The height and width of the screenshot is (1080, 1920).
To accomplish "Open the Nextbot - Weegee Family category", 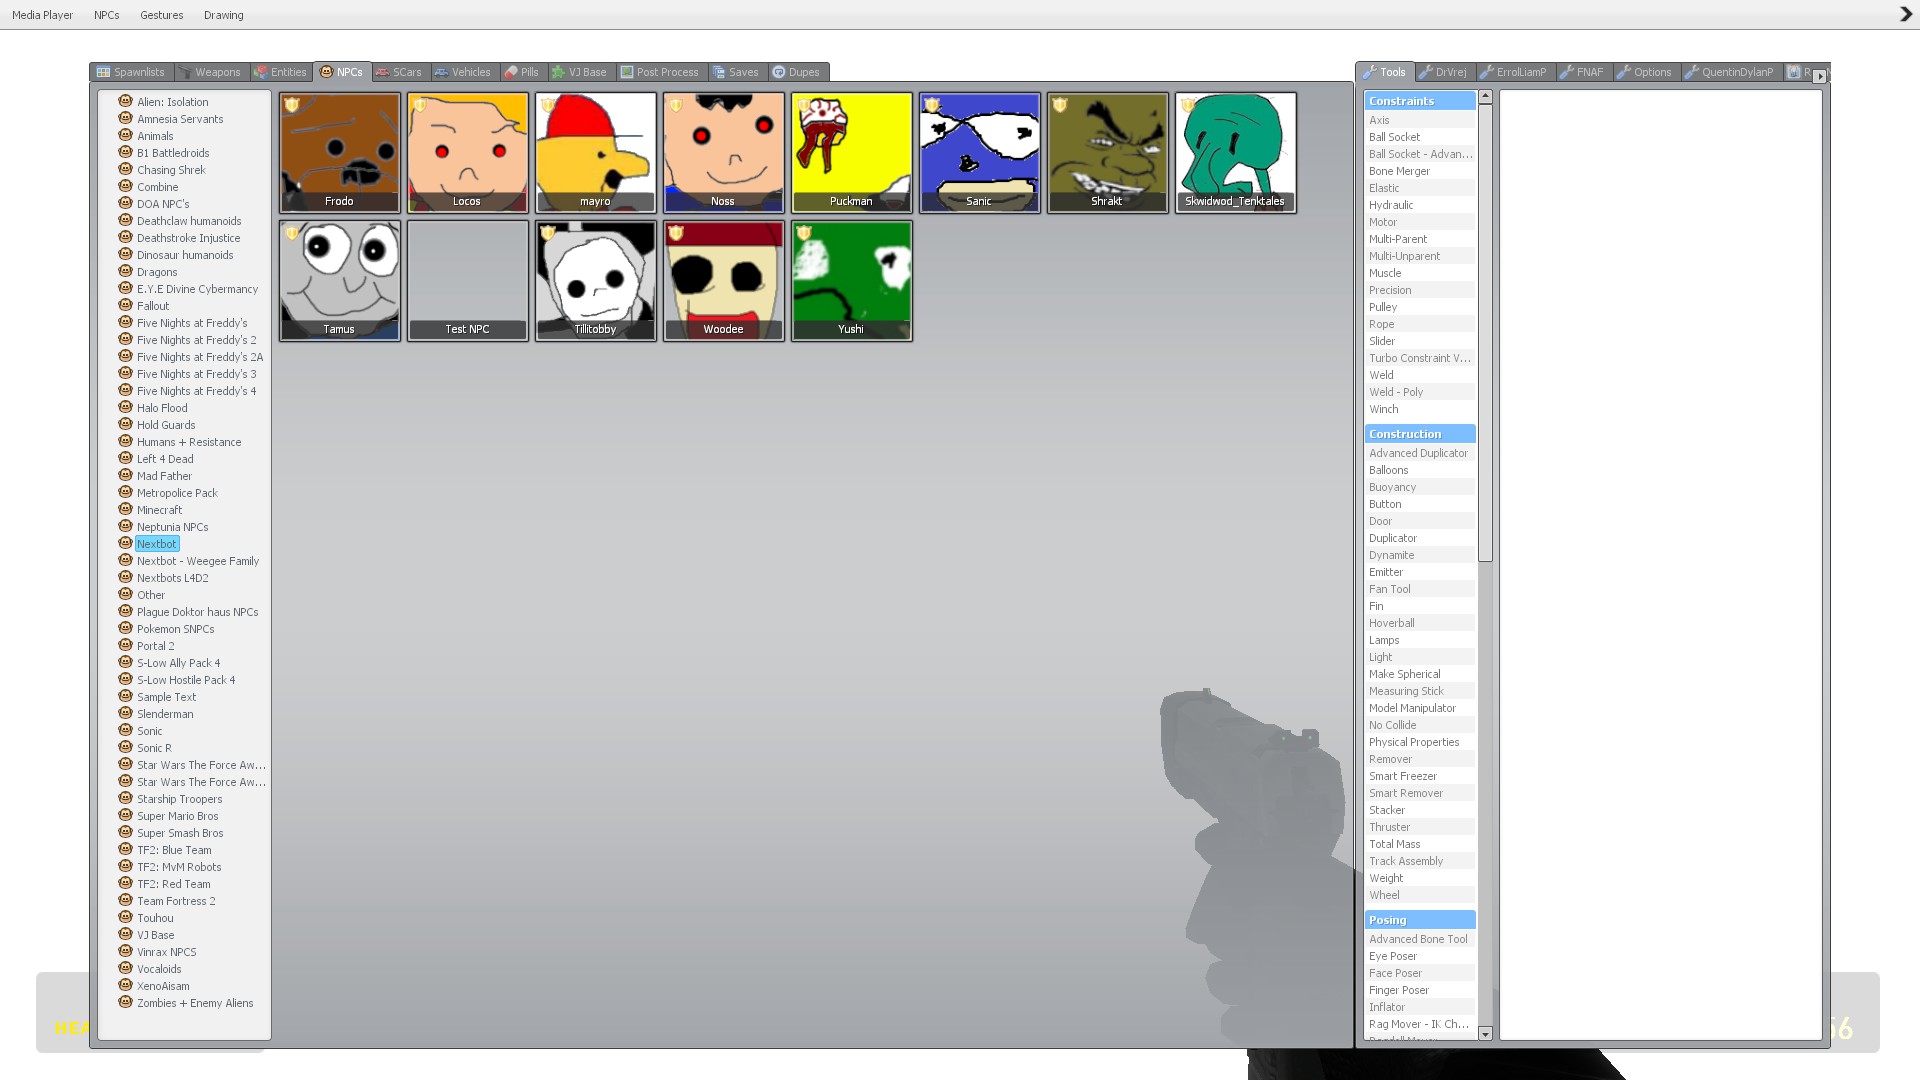I will [x=198, y=561].
